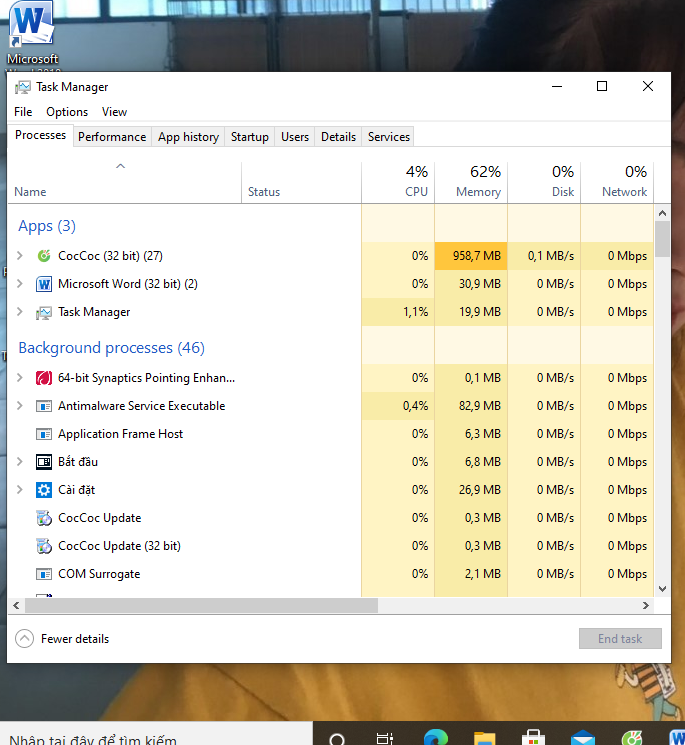Open Task View on the taskbar
The image size is (685, 745).
[x=385, y=738]
